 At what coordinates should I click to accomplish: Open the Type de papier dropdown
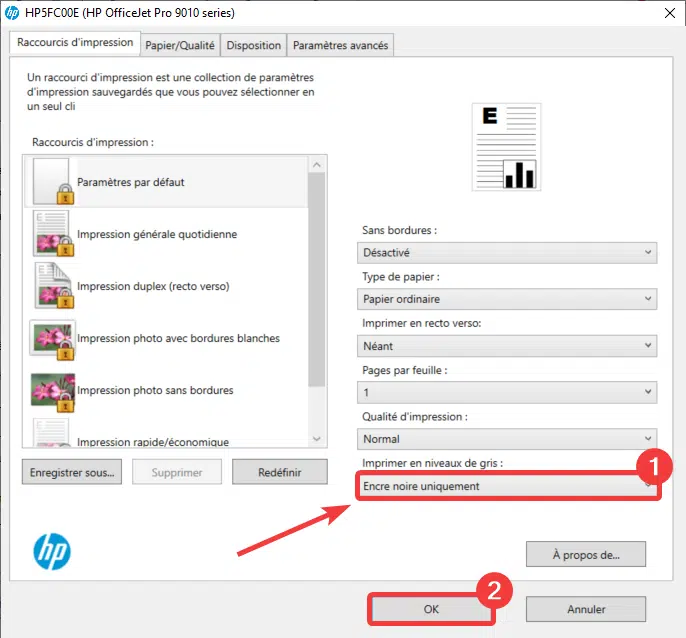coord(507,299)
